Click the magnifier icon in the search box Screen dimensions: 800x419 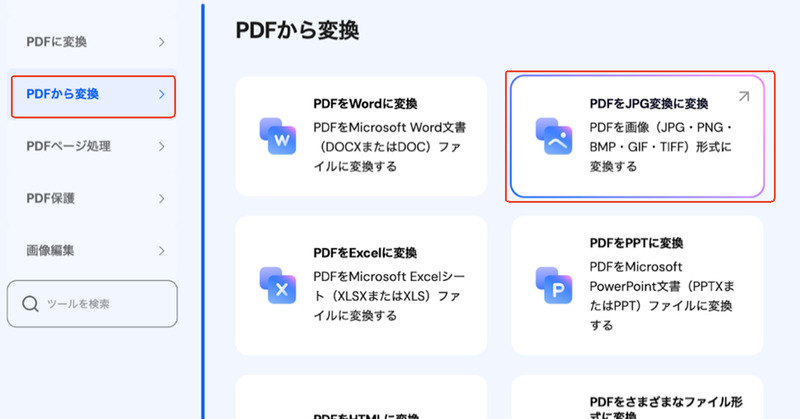pos(30,304)
